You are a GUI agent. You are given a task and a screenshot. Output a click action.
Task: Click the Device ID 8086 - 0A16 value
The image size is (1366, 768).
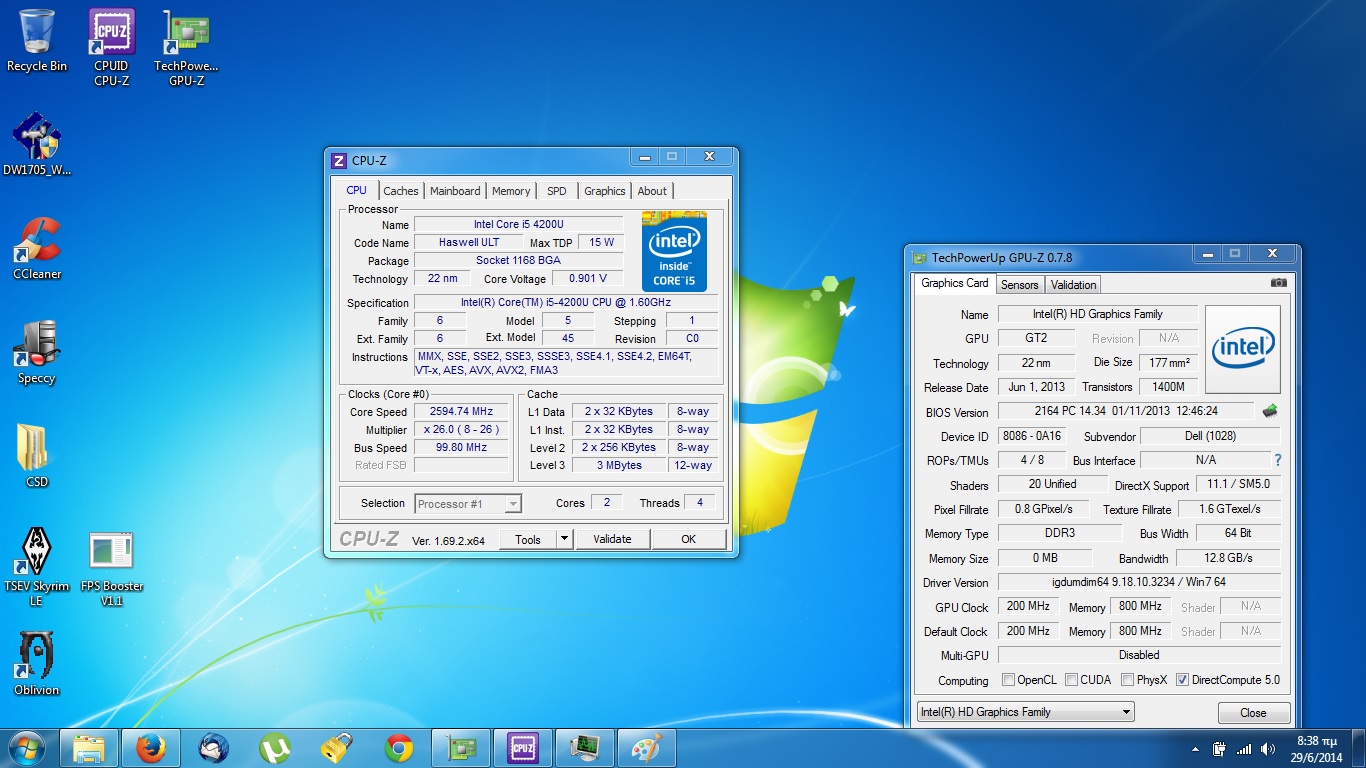tap(1032, 436)
